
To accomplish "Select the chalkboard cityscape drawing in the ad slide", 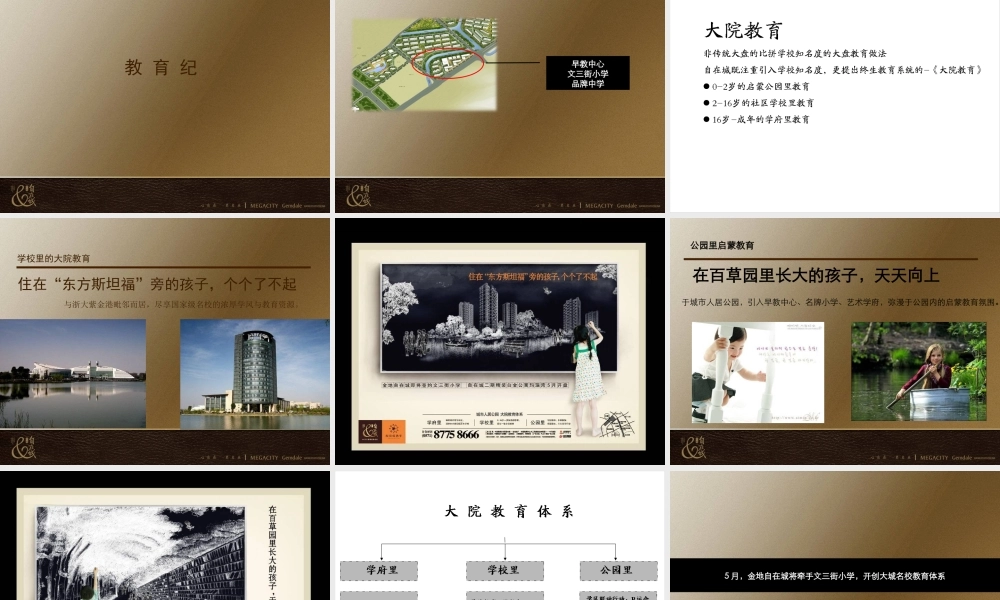I will click(499, 318).
